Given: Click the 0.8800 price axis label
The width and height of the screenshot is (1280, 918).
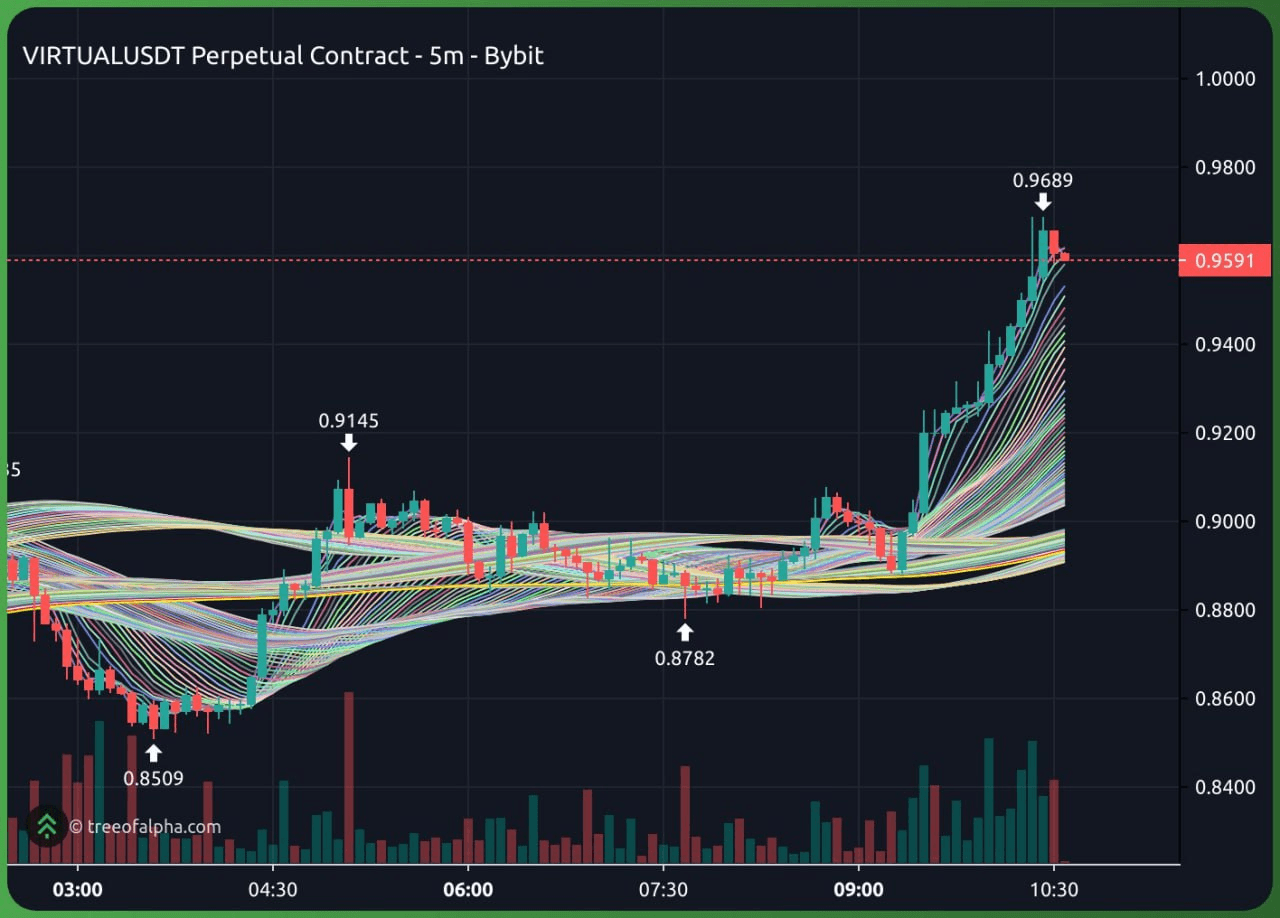Looking at the screenshot, I should click(1225, 610).
